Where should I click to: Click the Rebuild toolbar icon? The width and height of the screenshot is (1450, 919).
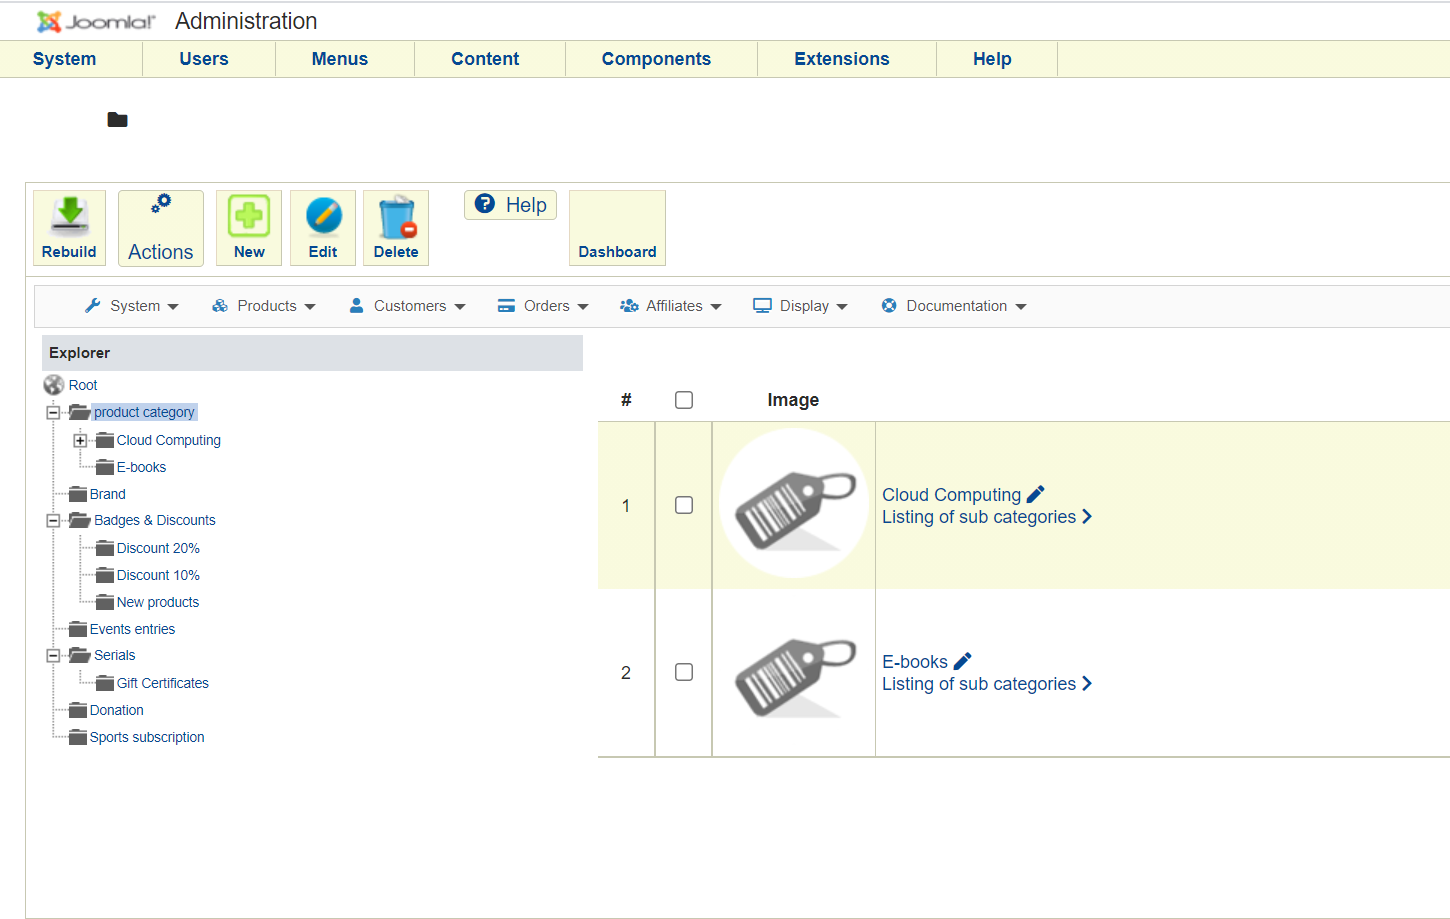[x=69, y=215]
